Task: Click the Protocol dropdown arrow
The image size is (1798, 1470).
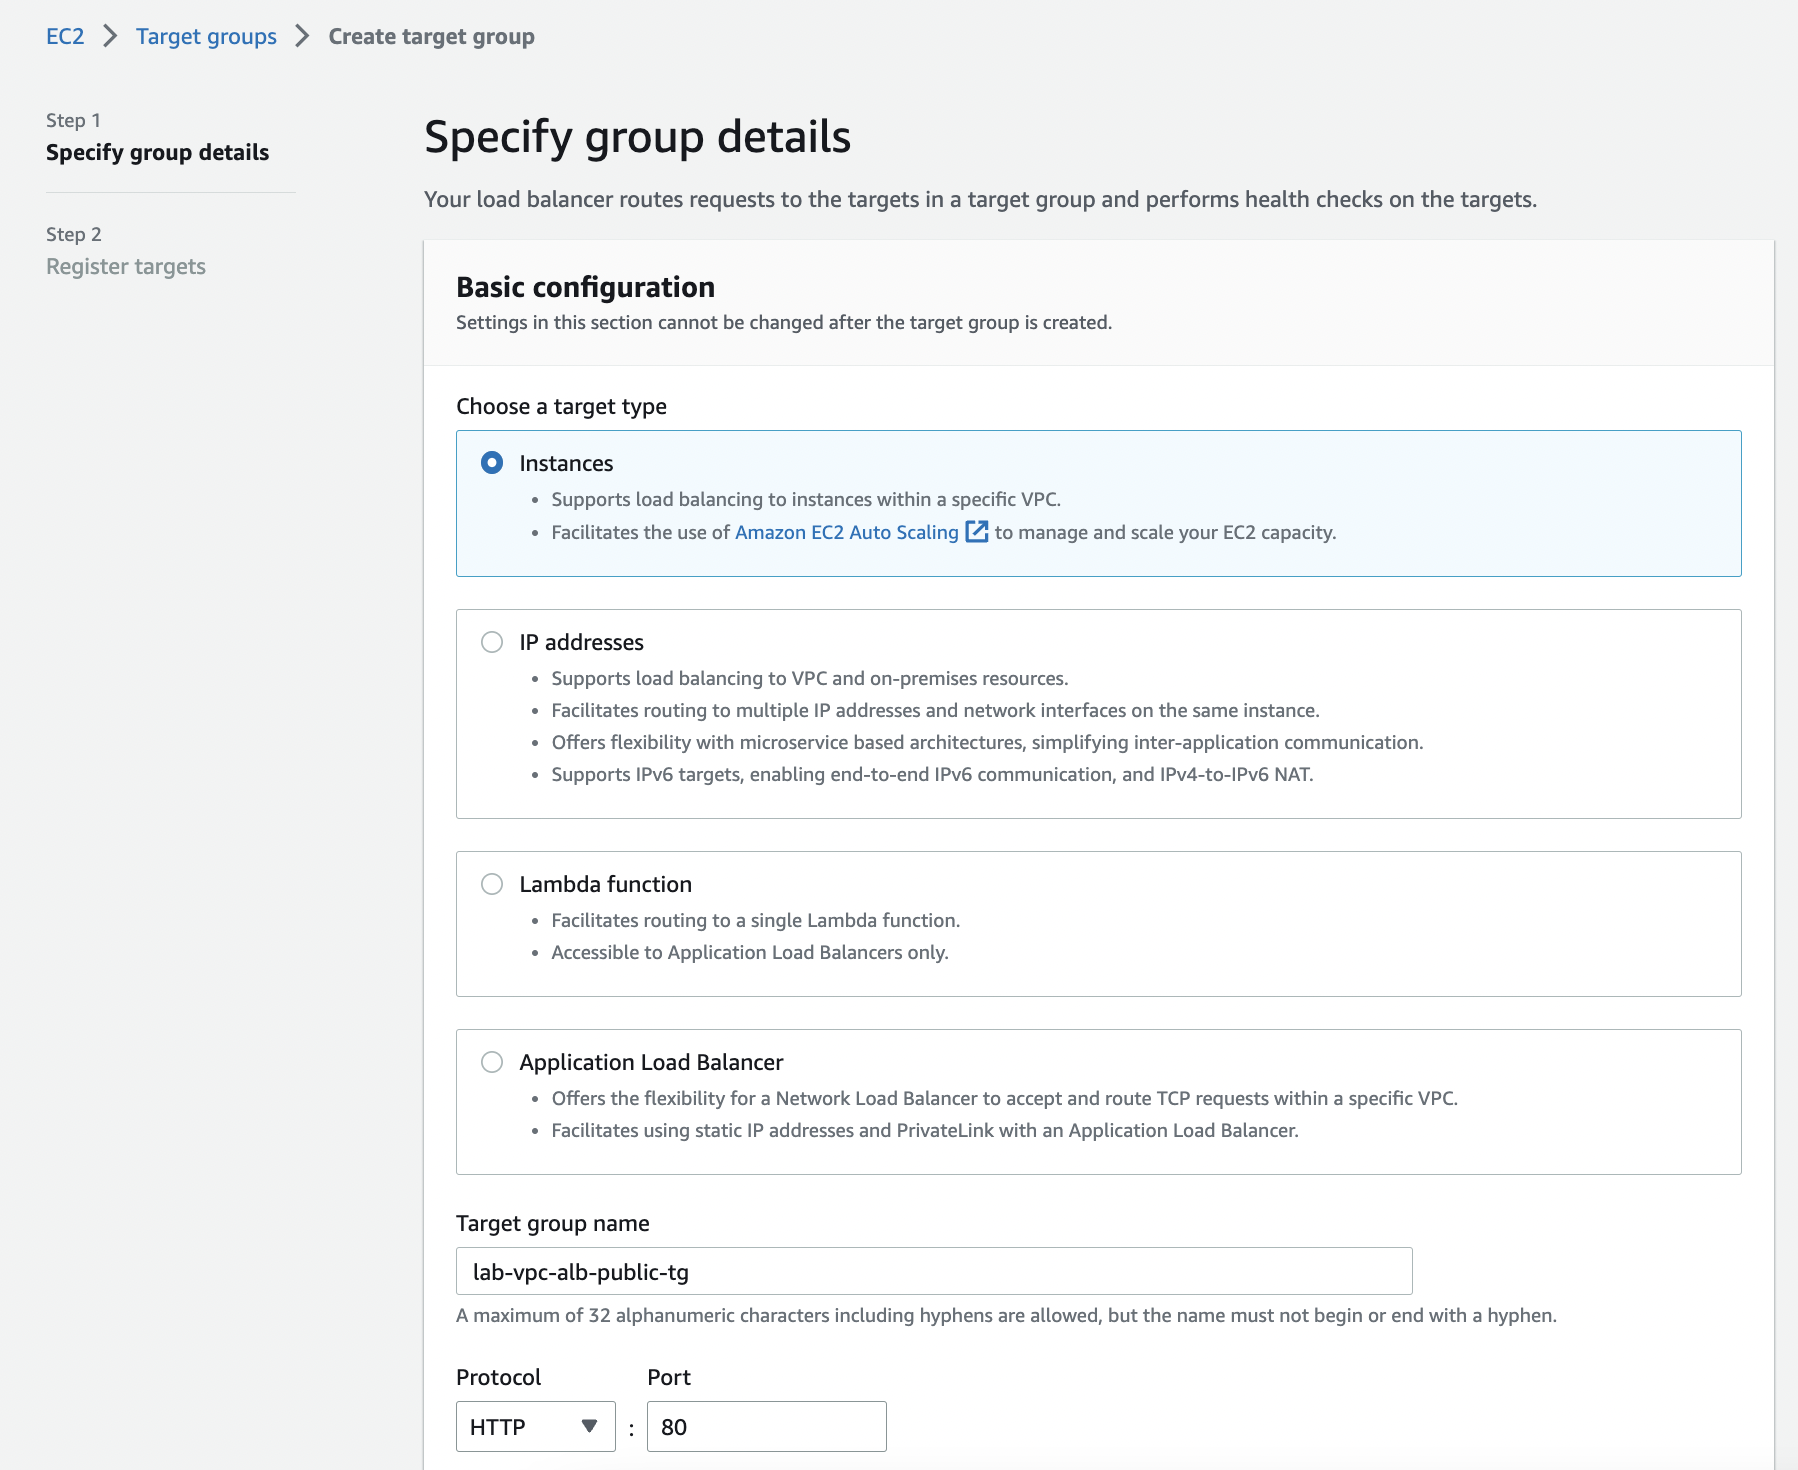Action: [x=590, y=1426]
